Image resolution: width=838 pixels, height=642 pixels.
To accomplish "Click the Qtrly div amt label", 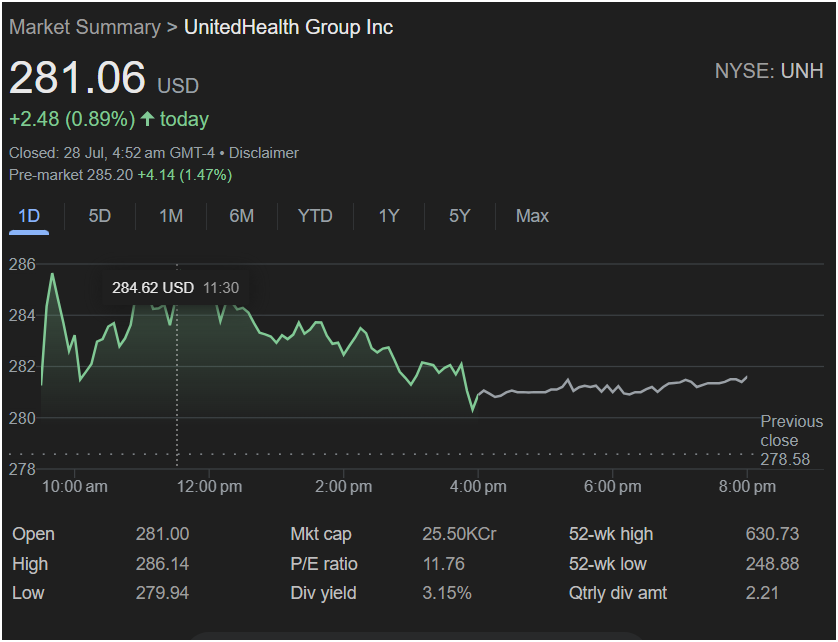I will click(x=618, y=593).
